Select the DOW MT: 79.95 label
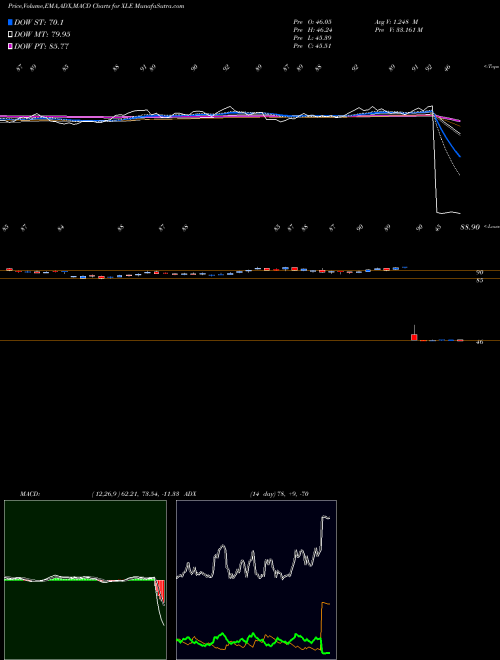 pyautogui.click(x=42, y=35)
